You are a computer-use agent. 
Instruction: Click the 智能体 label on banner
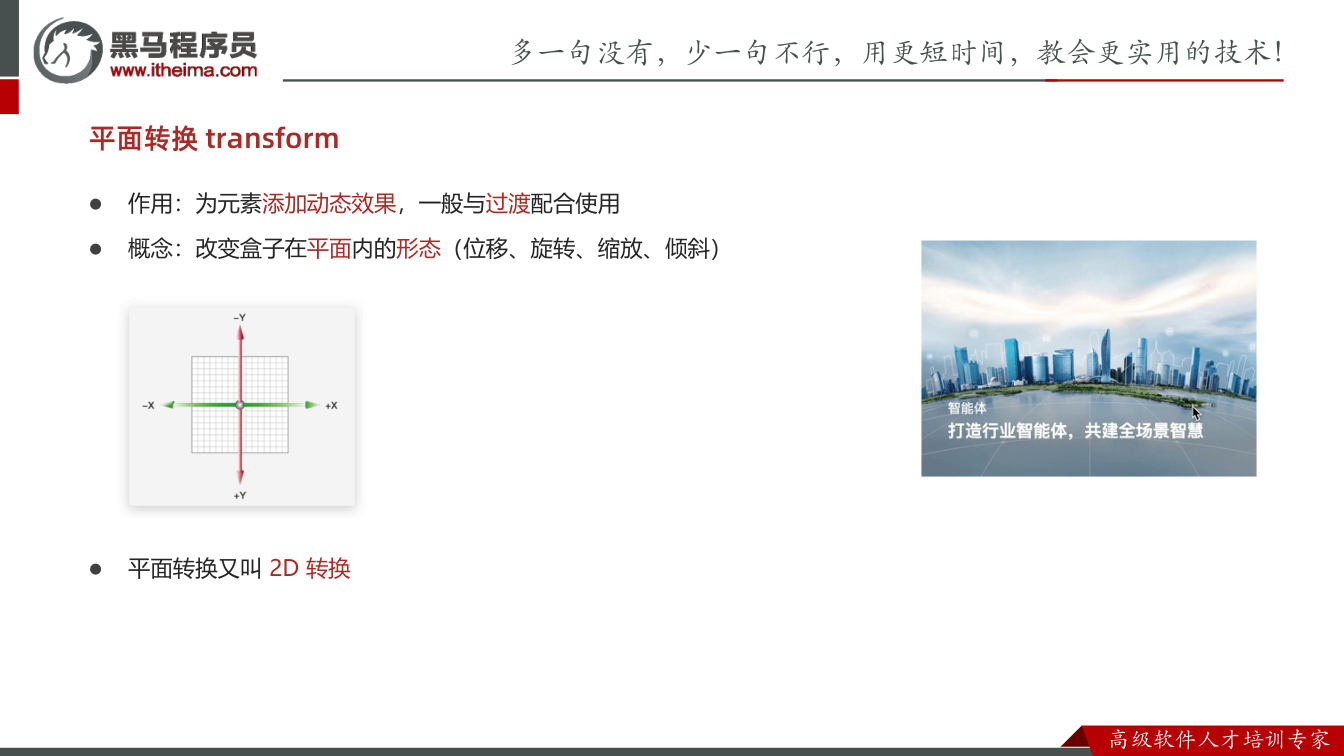click(x=967, y=408)
